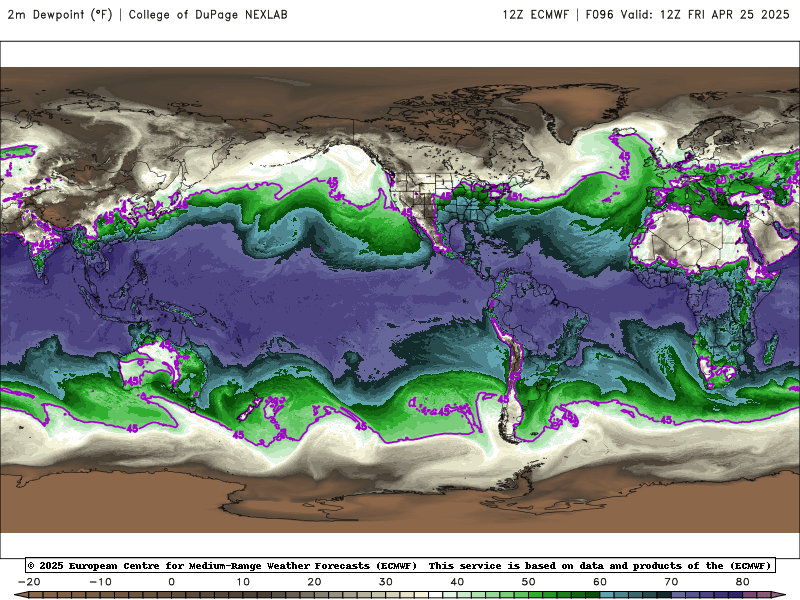The height and width of the screenshot is (600, 800).
Task: Click the "0" color scale label
Action: point(171,582)
